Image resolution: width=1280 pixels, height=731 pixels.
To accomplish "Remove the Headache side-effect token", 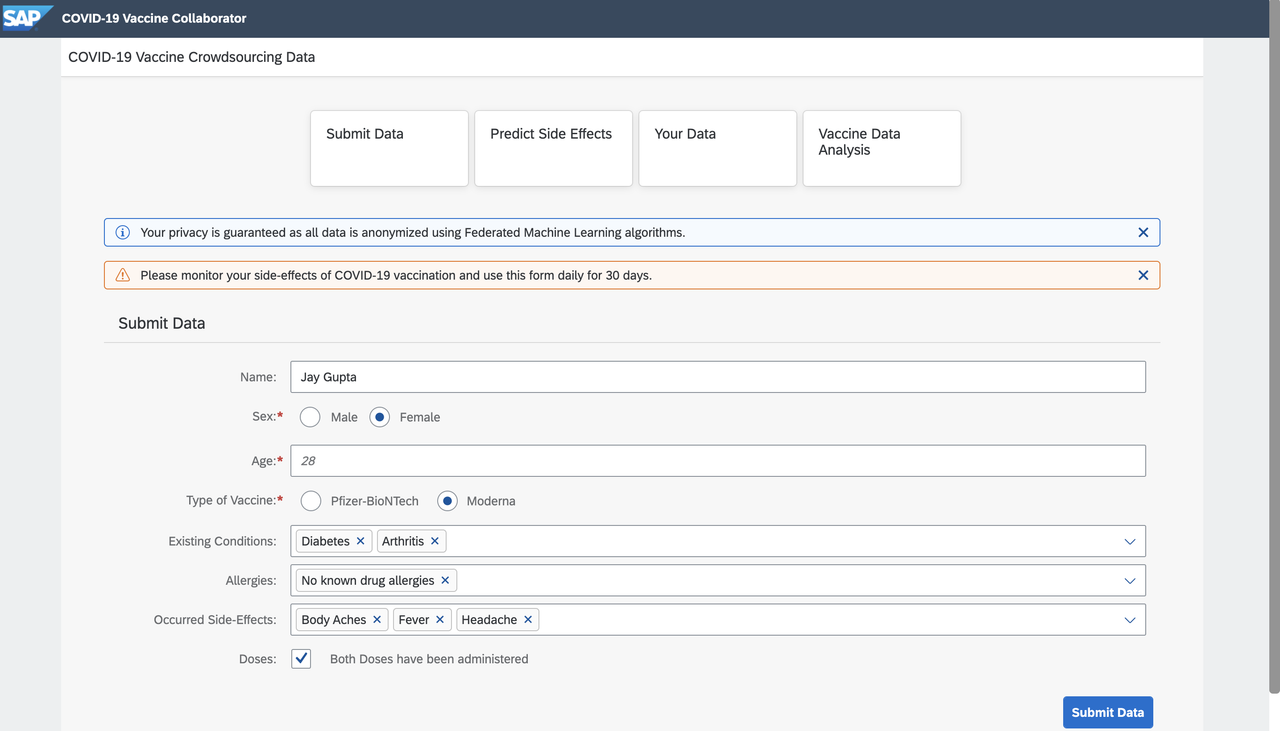I will [528, 619].
